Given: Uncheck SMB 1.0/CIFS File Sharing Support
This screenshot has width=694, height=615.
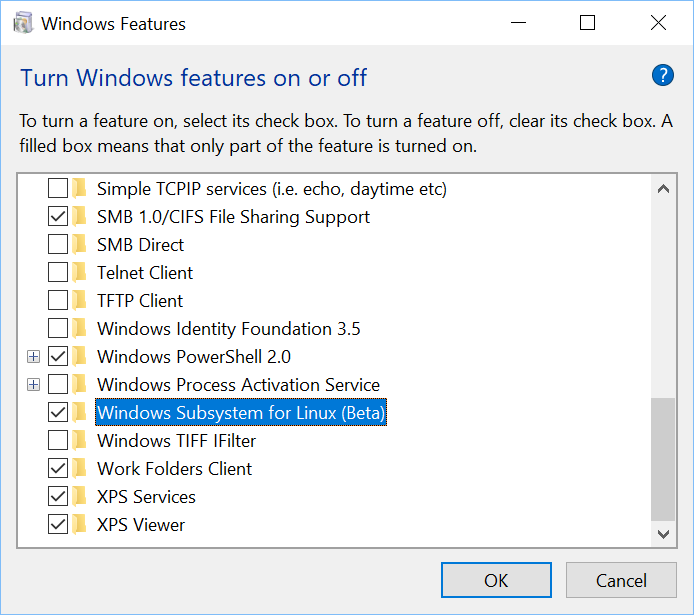Looking at the screenshot, I should (x=58, y=217).
